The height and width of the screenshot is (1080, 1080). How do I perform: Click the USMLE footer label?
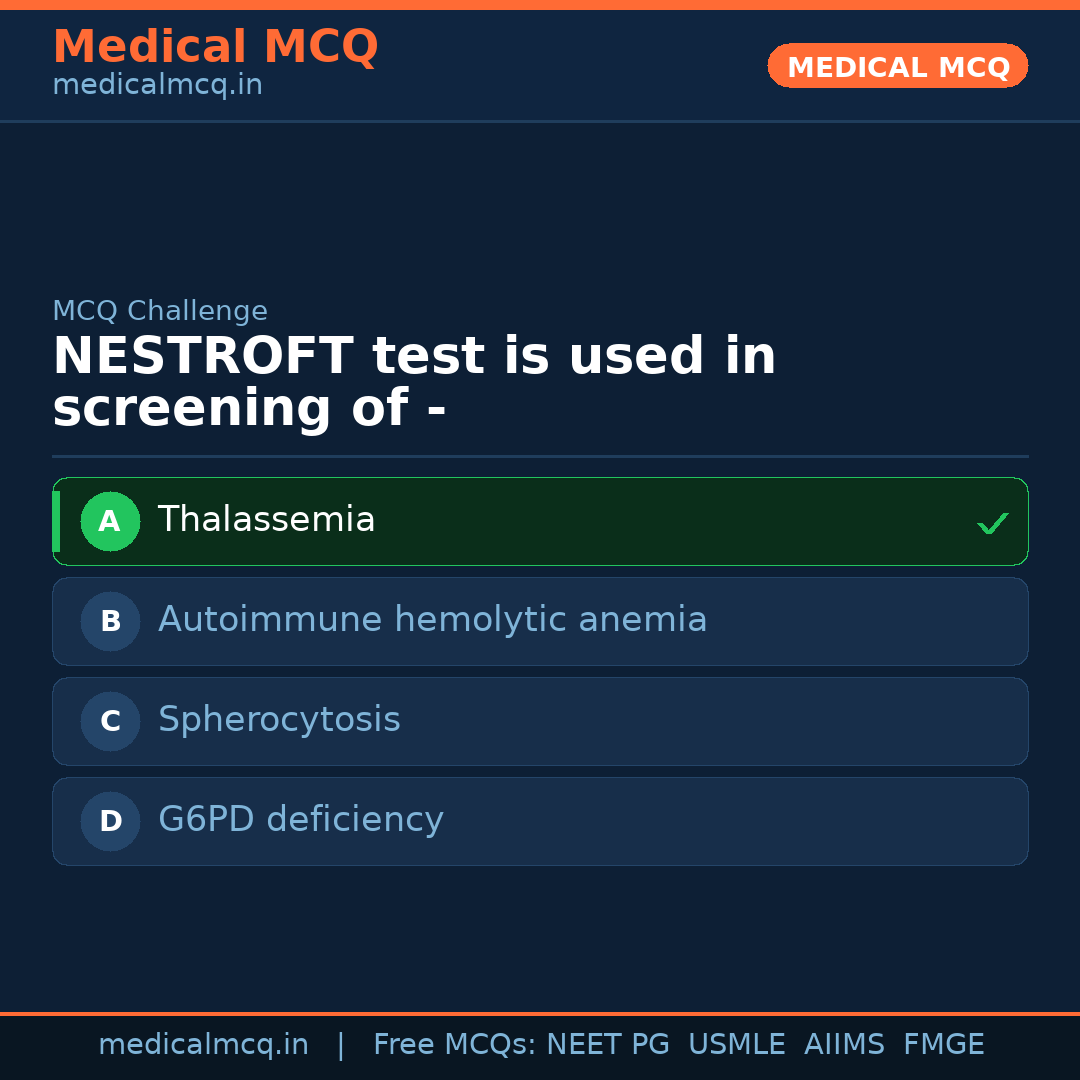[x=736, y=1045]
